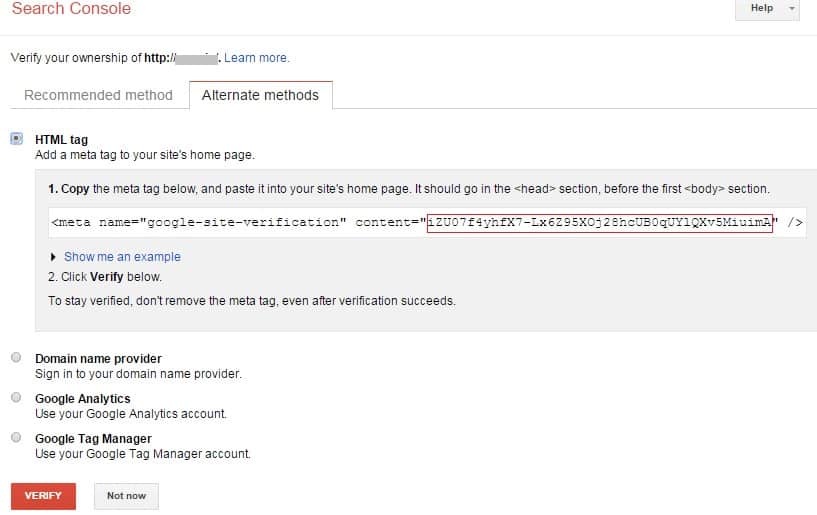The image size is (817, 515).
Task: Click the meta tag code field
Action: point(427,223)
